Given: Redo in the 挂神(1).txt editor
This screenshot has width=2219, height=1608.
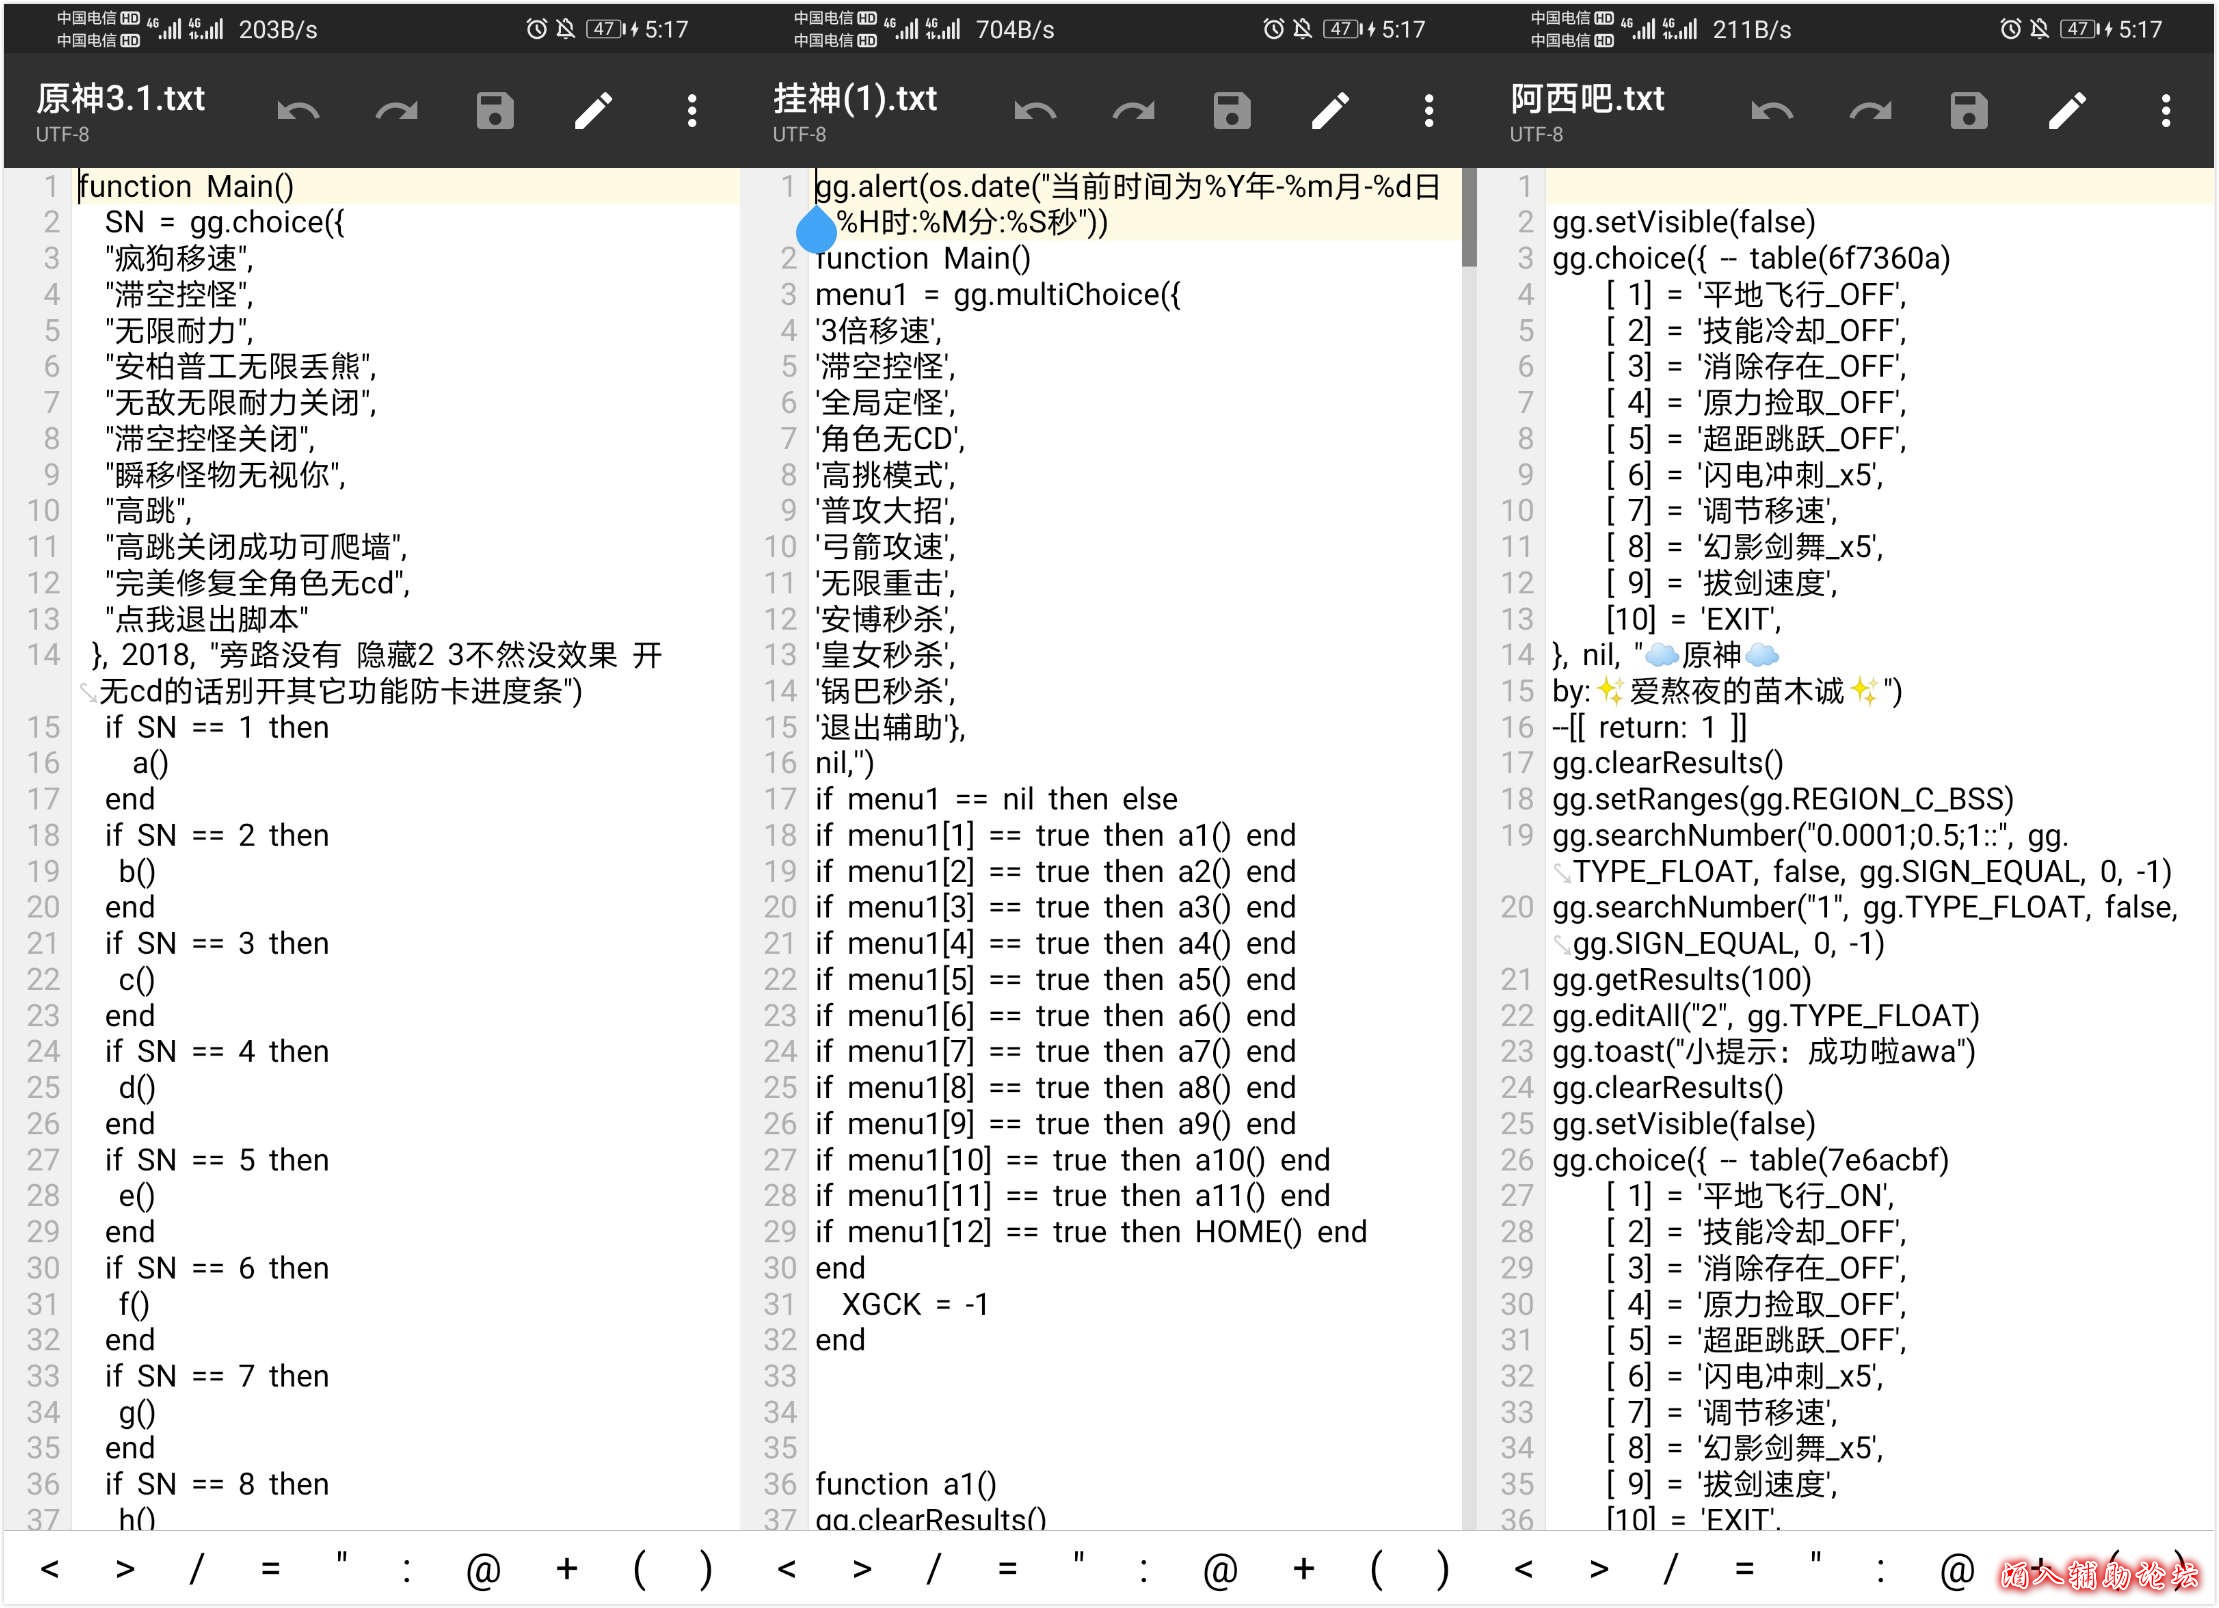Looking at the screenshot, I should click(1134, 111).
